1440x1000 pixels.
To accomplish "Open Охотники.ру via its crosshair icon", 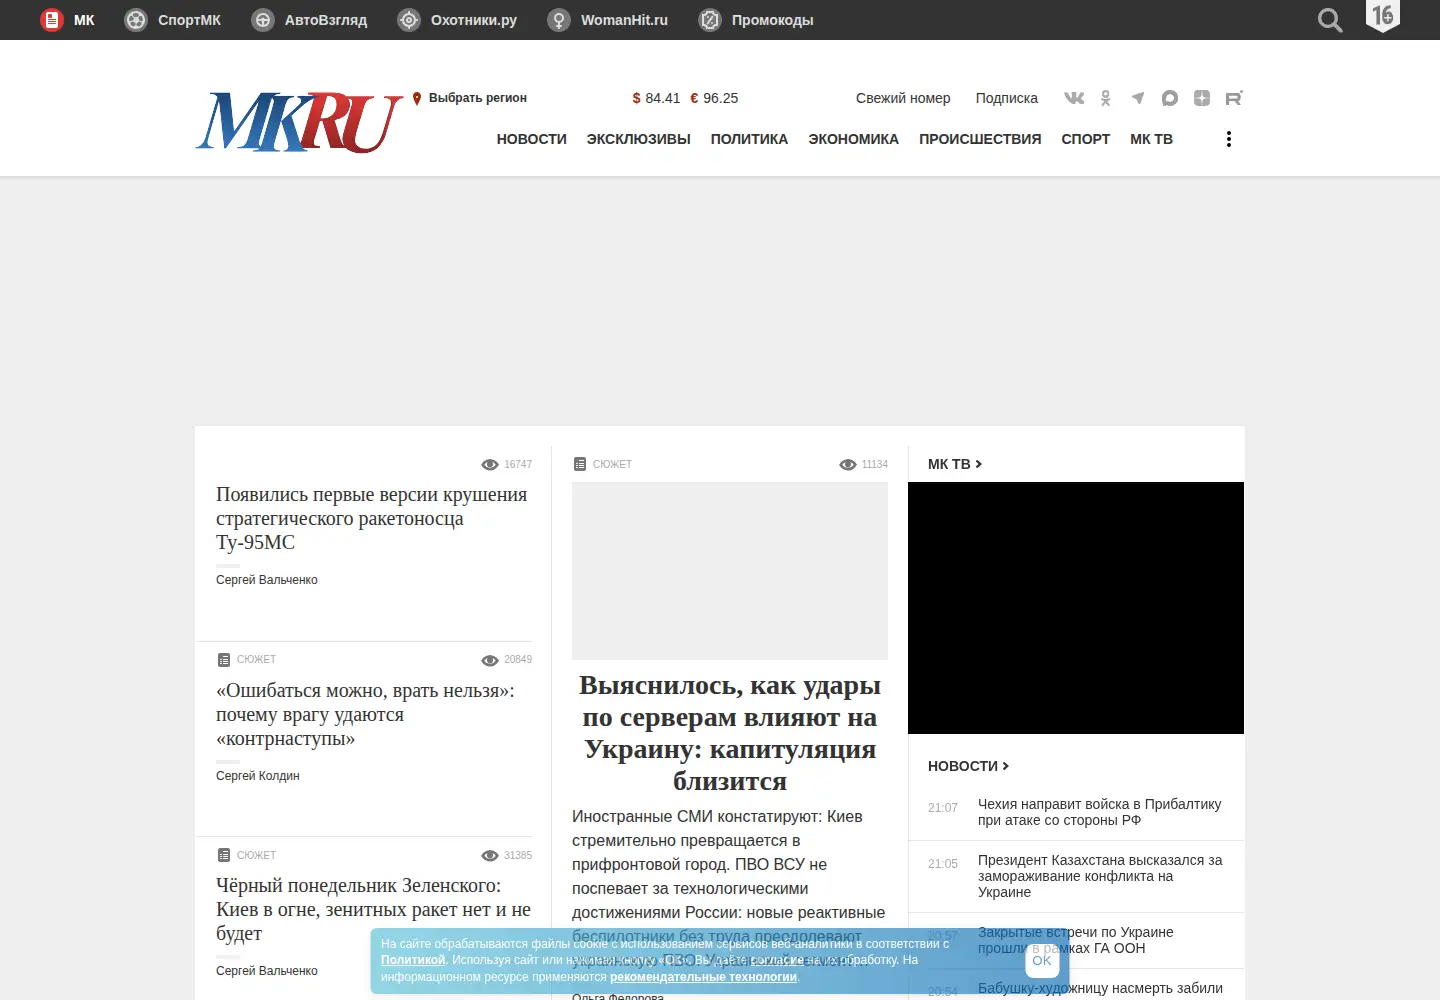I will (x=409, y=20).
